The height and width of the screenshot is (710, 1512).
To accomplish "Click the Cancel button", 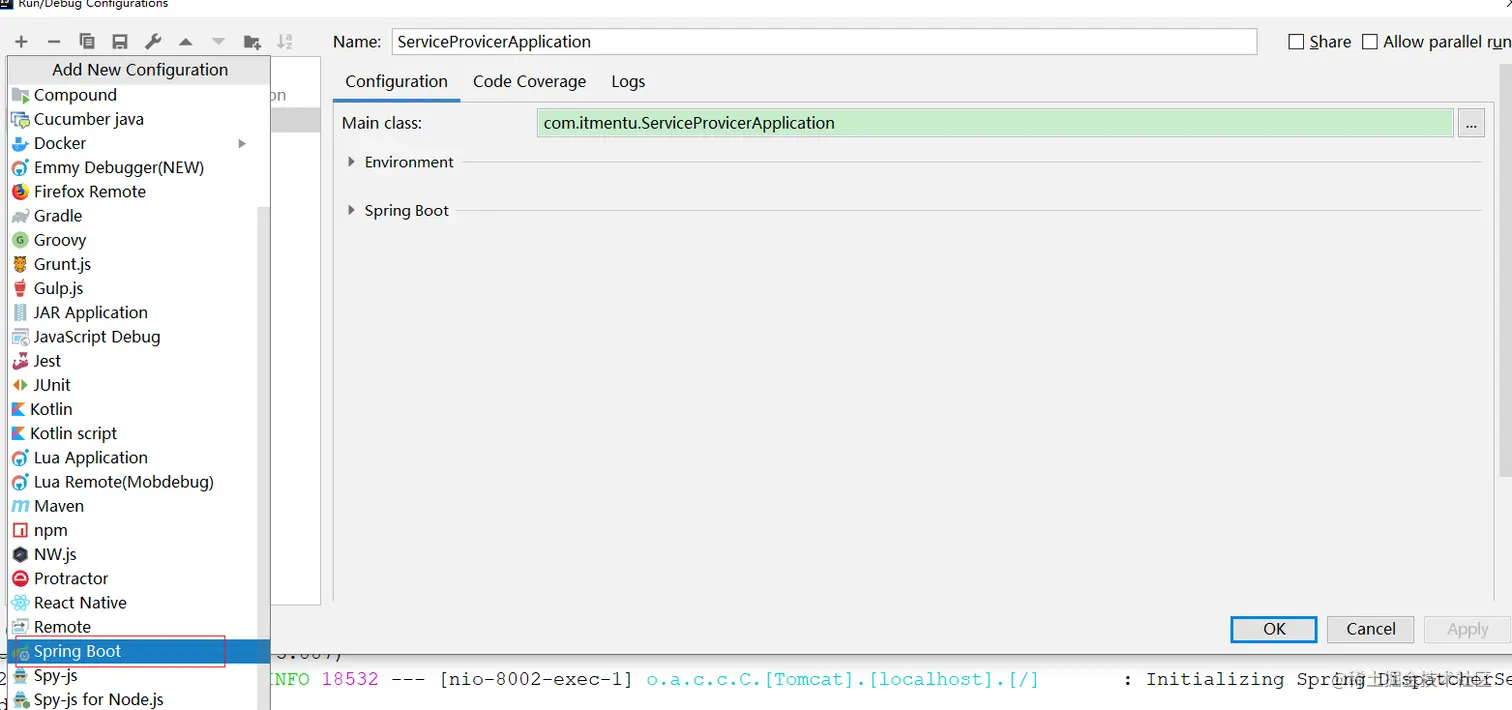I will click(1370, 629).
